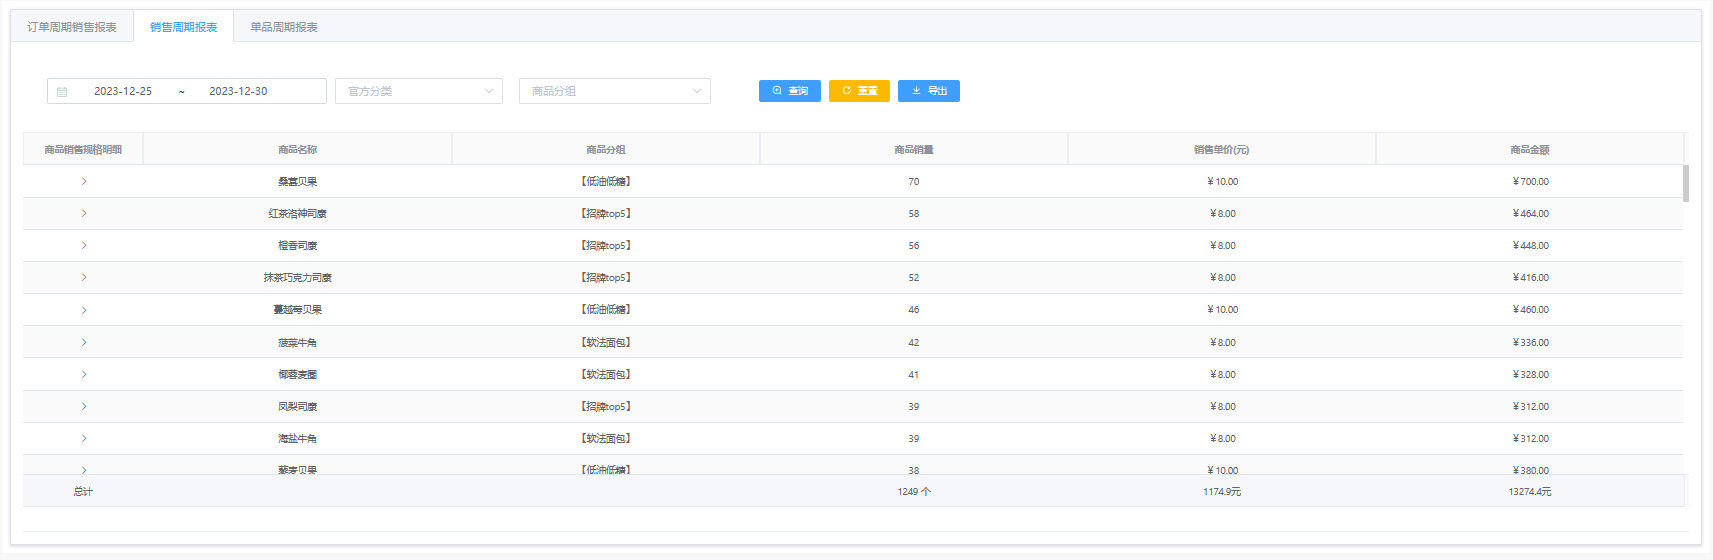Open the 商品分组 dropdown
The width and height of the screenshot is (1713, 560).
pyautogui.click(x=614, y=91)
